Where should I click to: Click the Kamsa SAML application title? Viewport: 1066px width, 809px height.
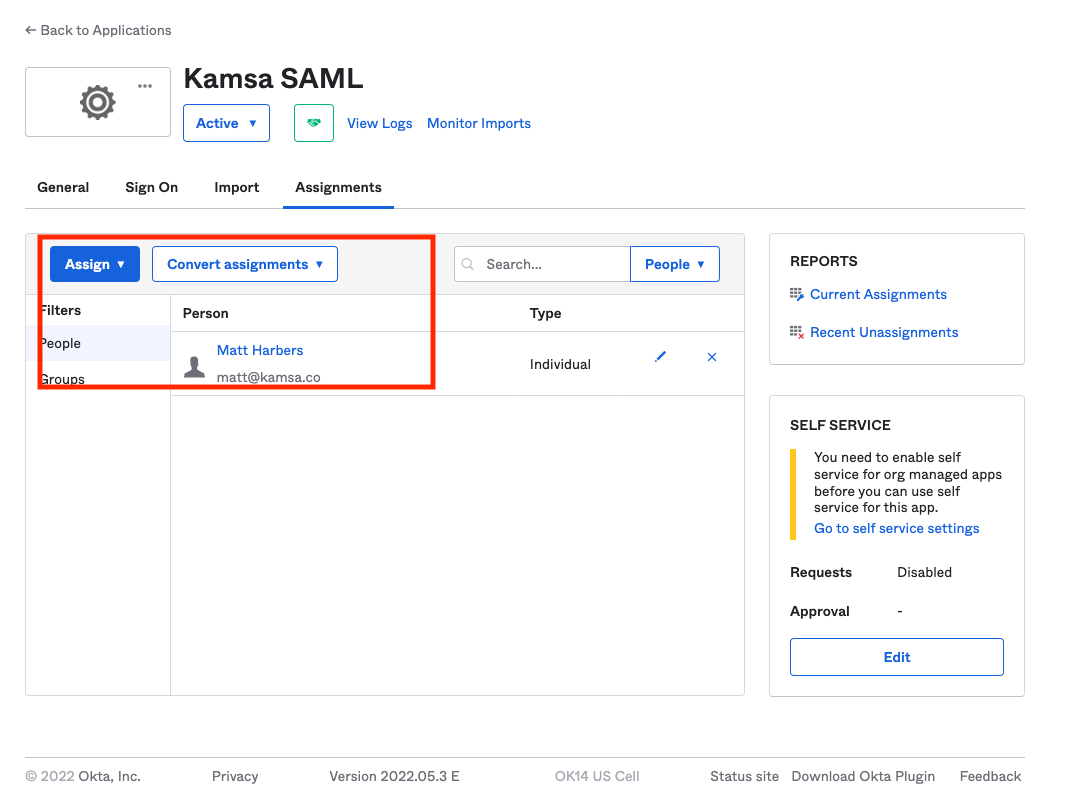pyautogui.click(x=273, y=78)
